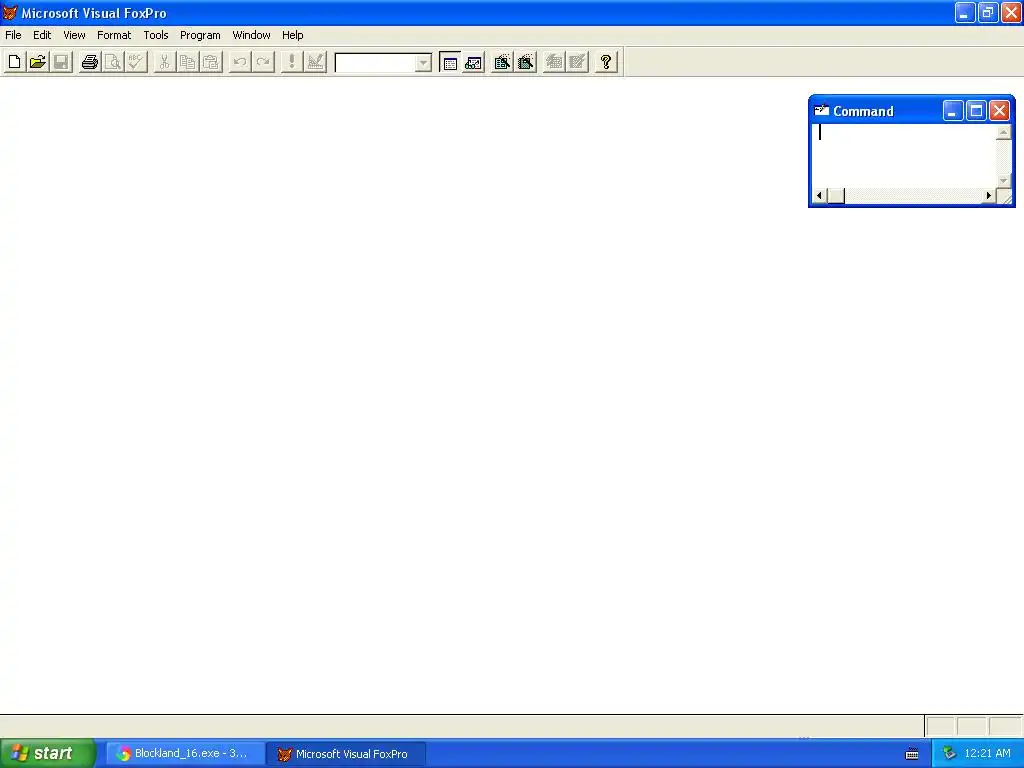
Task: Click the Print toolbar icon
Action: point(89,62)
